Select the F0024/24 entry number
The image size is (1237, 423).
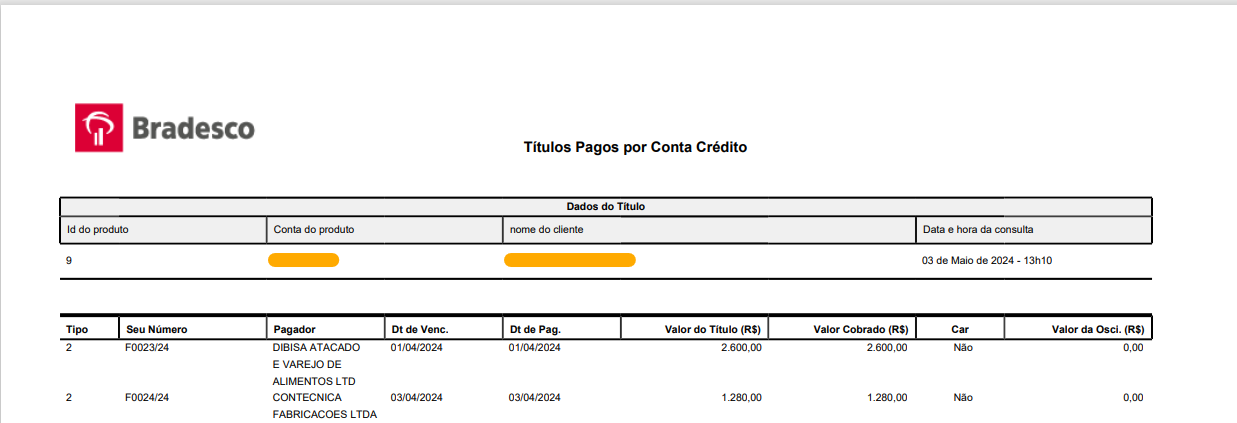(x=148, y=398)
